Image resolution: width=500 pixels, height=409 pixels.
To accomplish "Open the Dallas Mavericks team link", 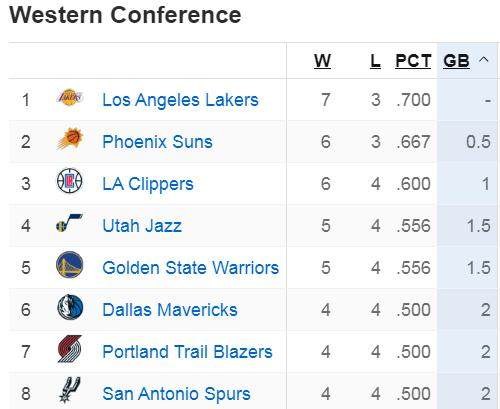I will point(170,310).
